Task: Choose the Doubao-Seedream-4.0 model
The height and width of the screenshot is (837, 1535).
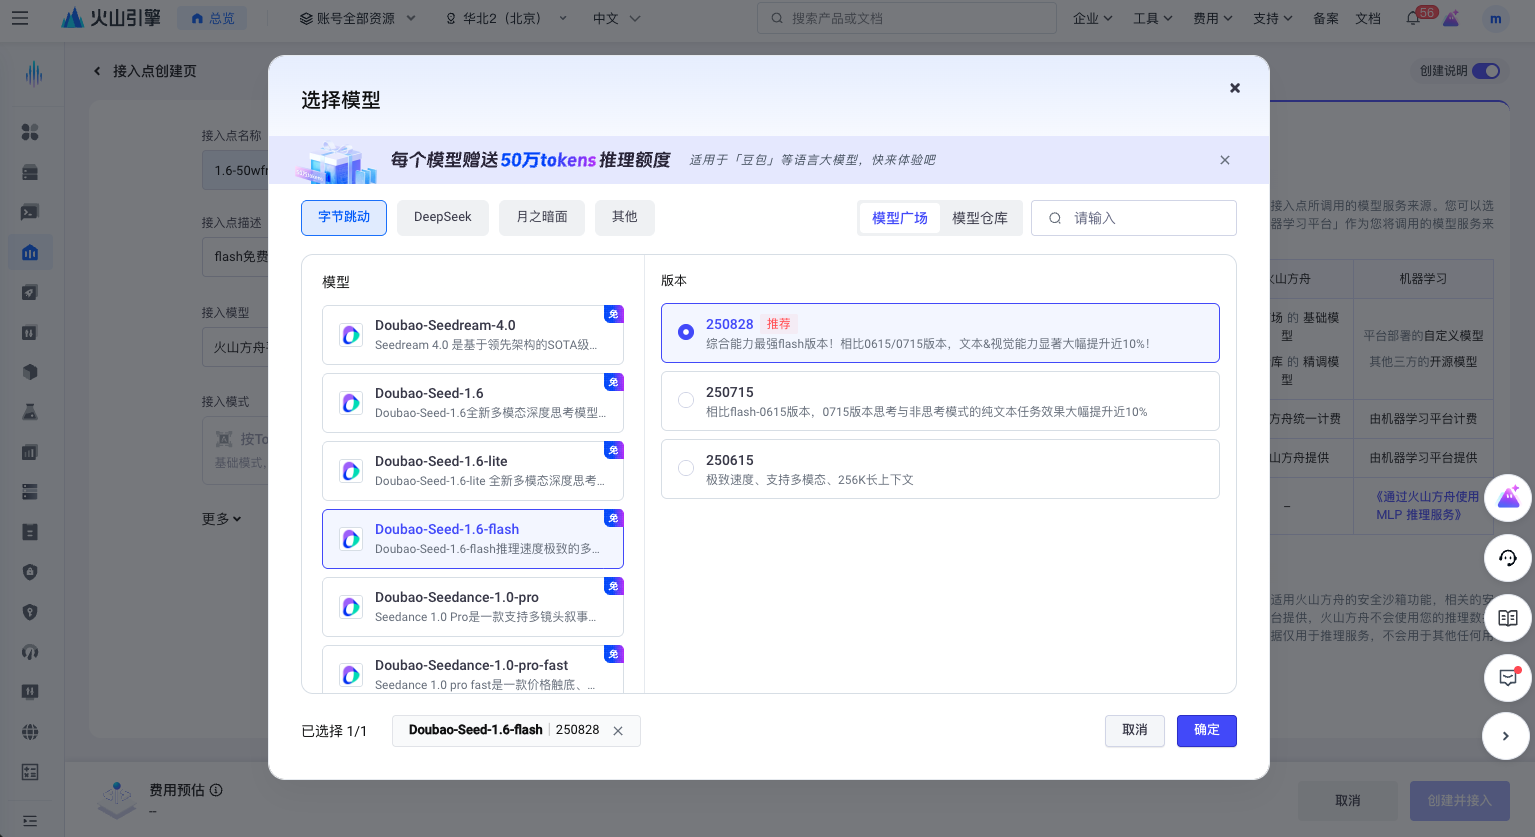Action: (473, 335)
